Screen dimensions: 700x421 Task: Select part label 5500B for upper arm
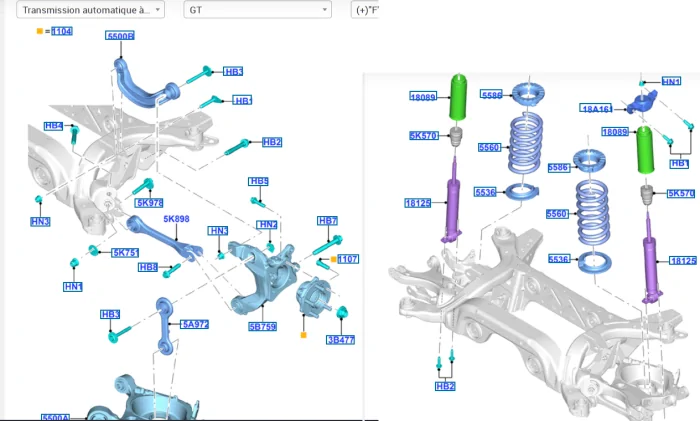[x=120, y=36]
